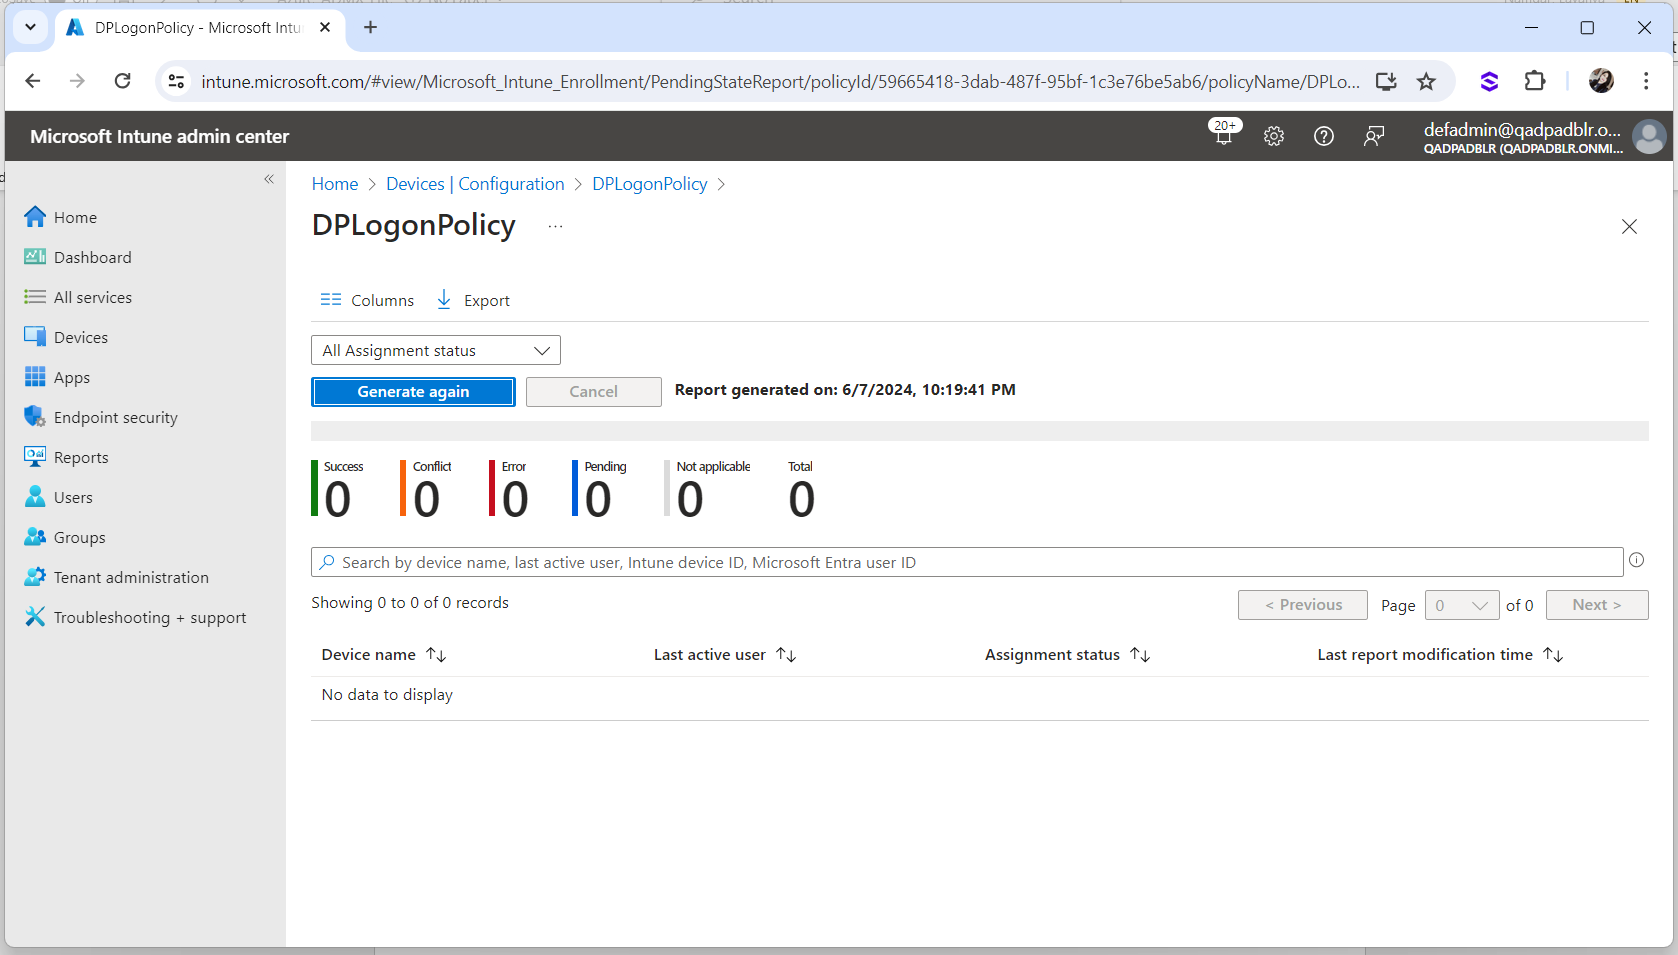
Task: Open Apps in the sidebar
Action: [57, 377]
